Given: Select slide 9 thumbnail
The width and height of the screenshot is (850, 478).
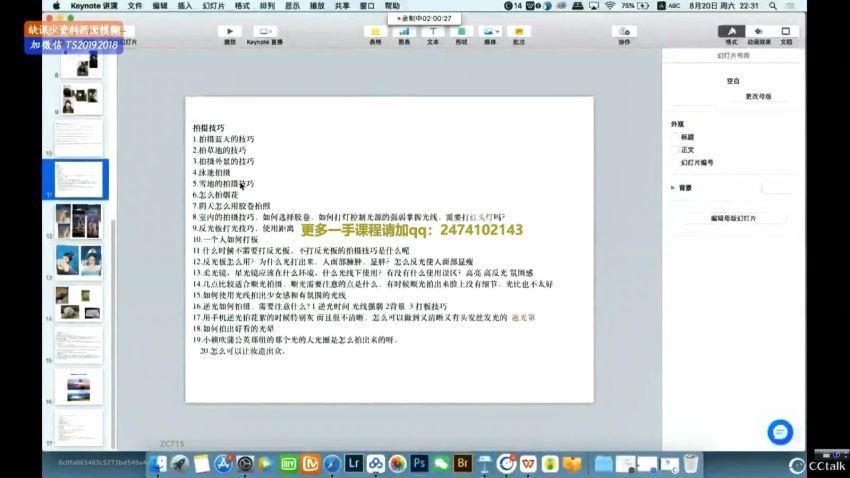Looking at the screenshot, I should point(81,100).
